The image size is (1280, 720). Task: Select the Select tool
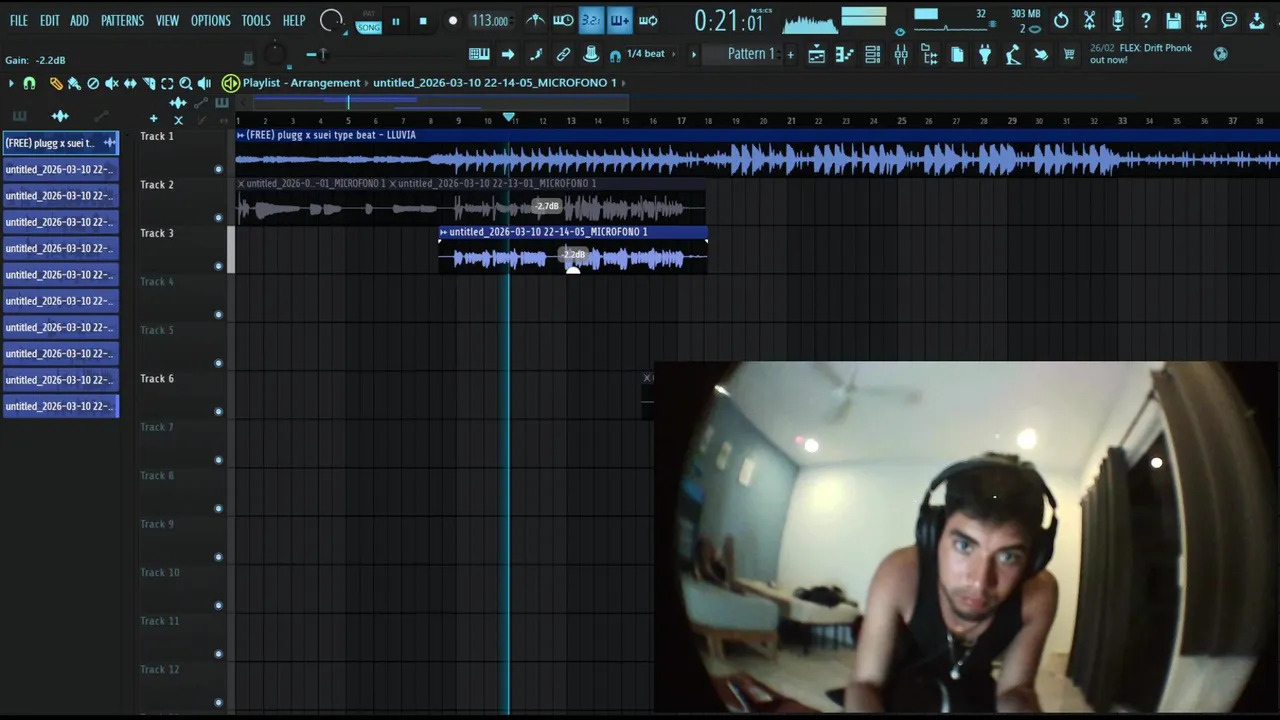[167, 84]
